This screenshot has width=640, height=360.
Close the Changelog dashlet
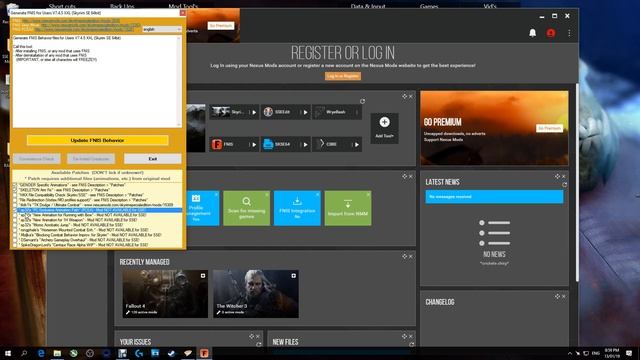pyautogui.click(x=564, y=296)
